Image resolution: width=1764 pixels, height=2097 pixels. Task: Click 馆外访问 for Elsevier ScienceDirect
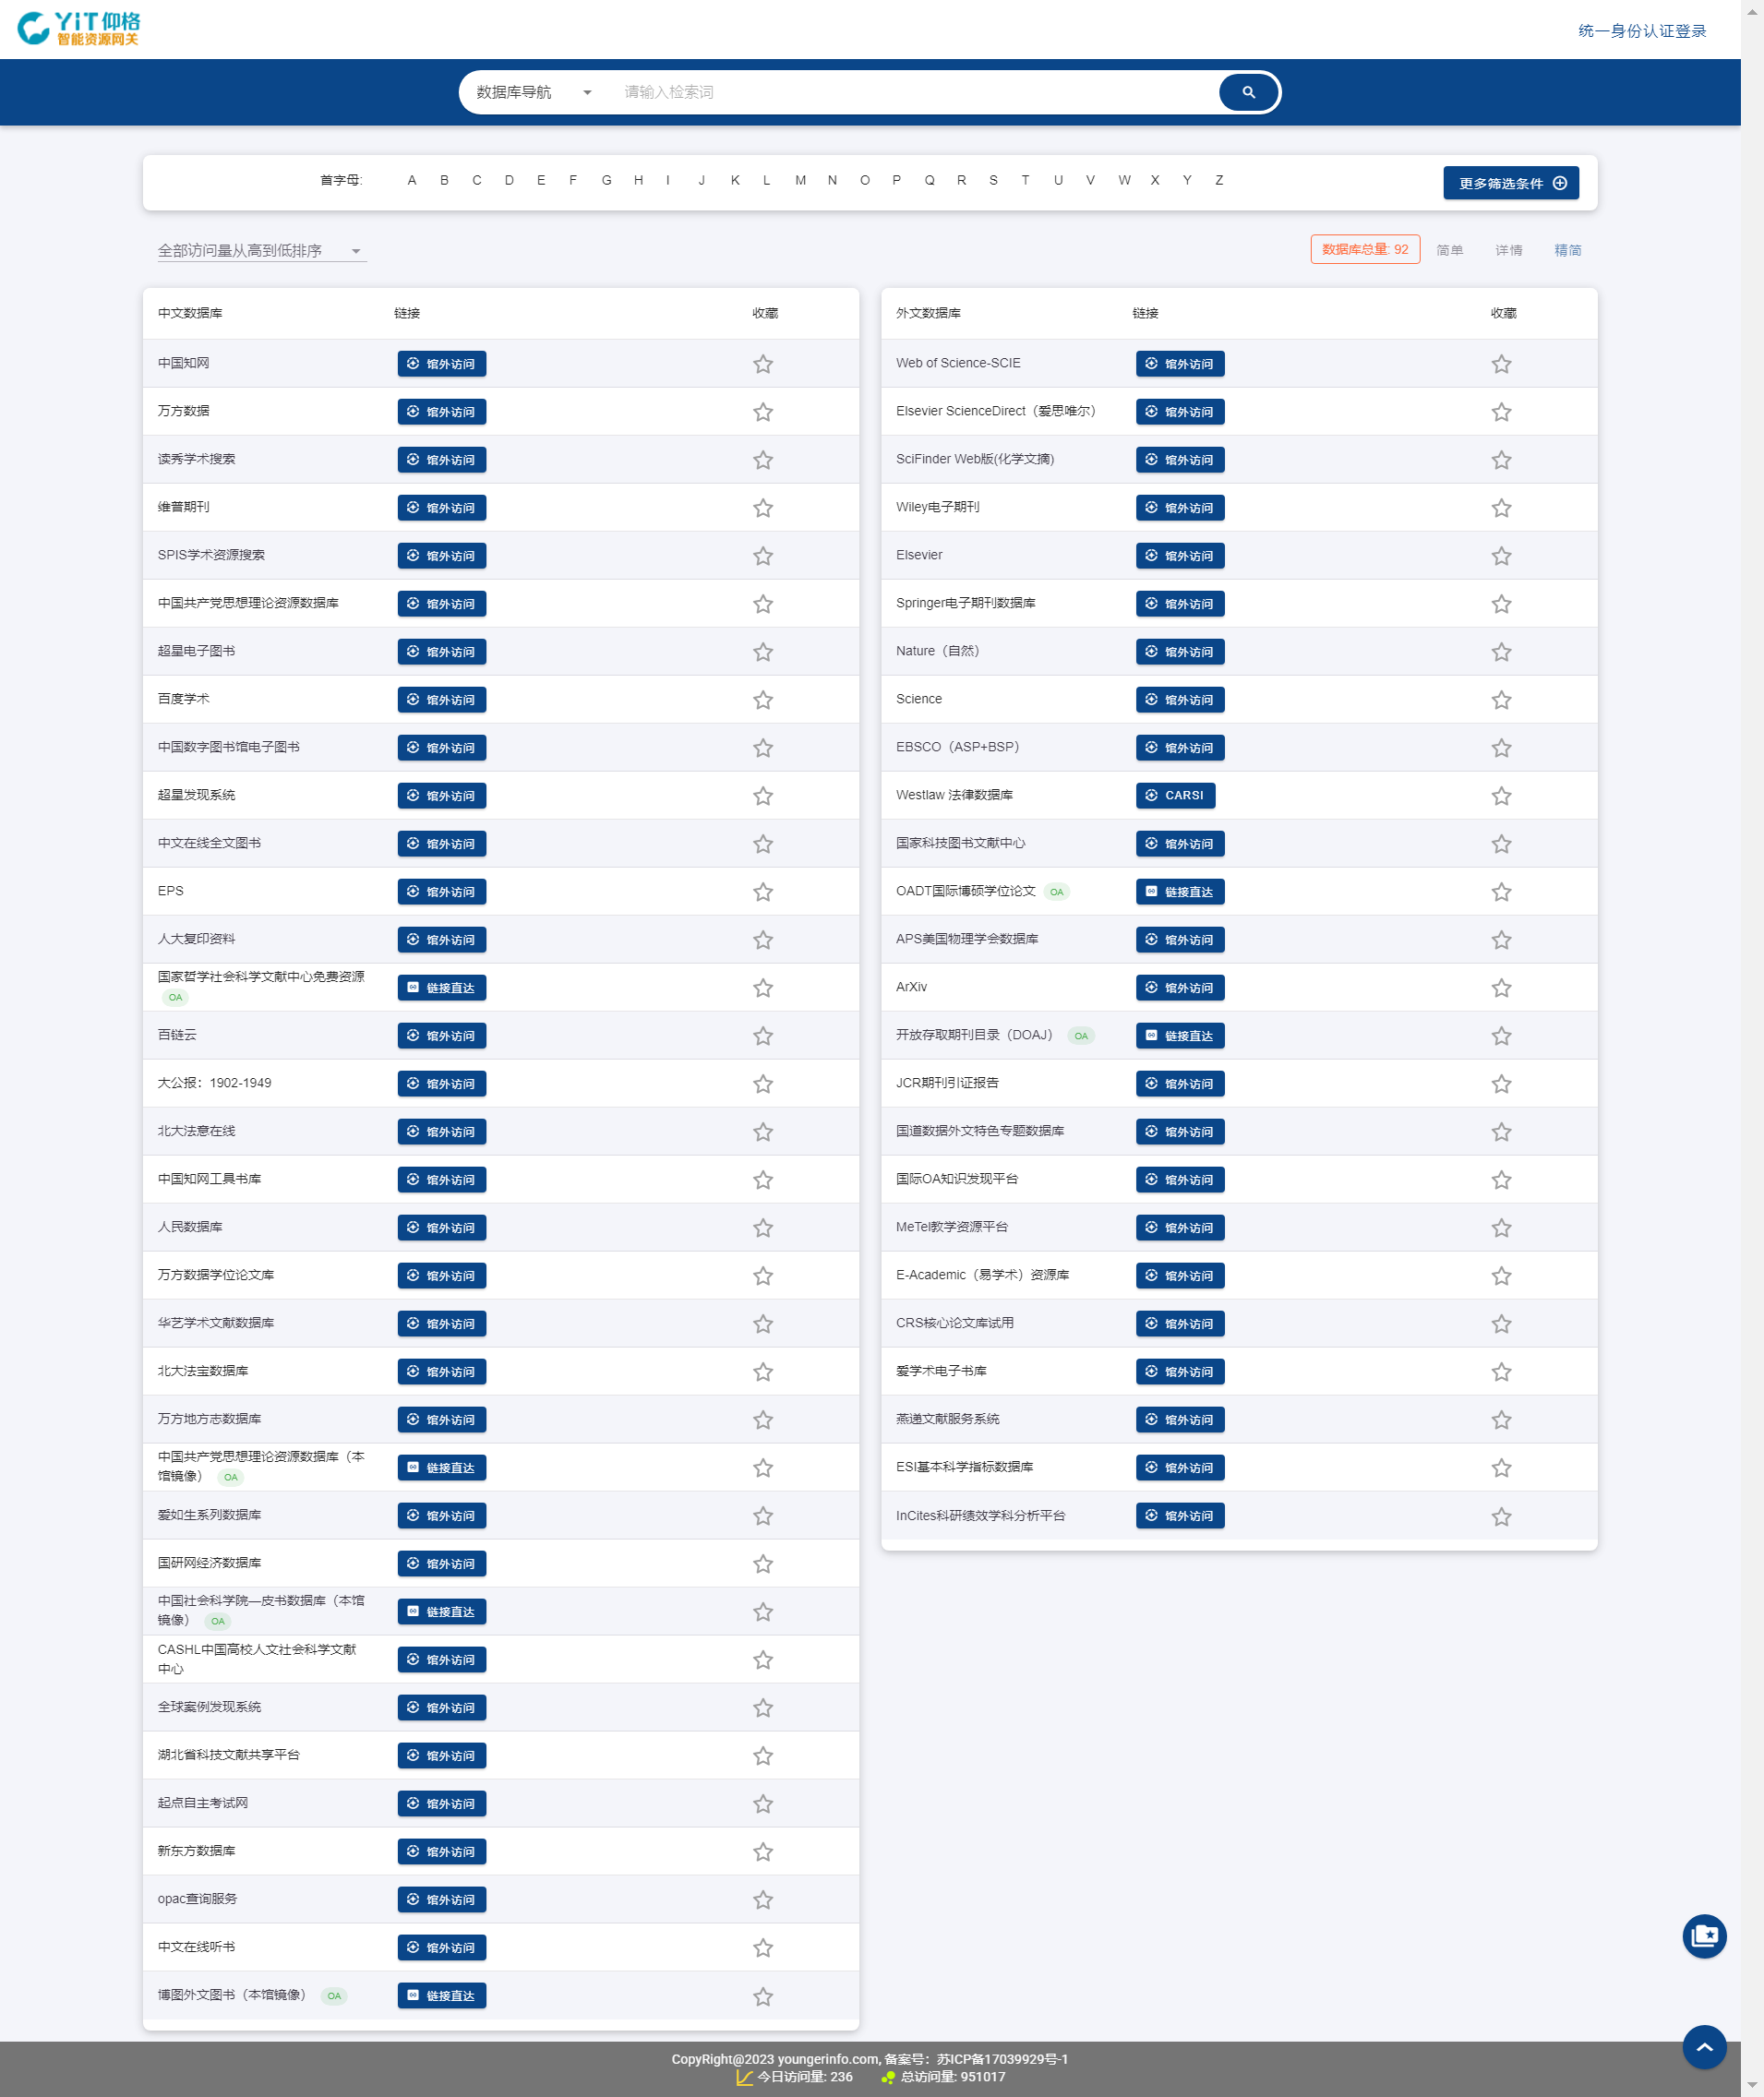click(x=1180, y=412)
